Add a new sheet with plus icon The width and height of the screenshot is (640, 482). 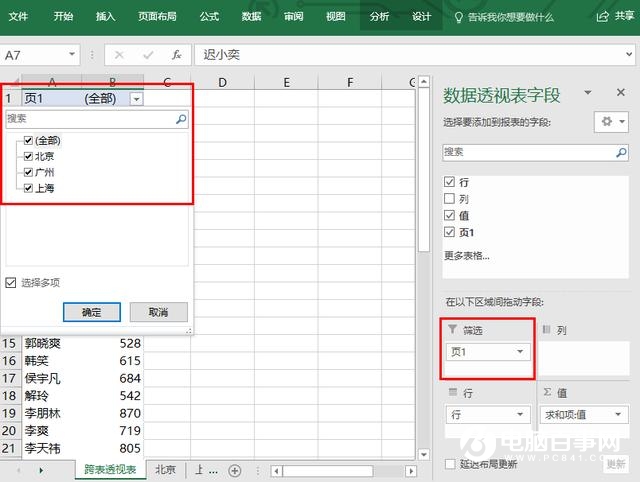coord(235,470)
